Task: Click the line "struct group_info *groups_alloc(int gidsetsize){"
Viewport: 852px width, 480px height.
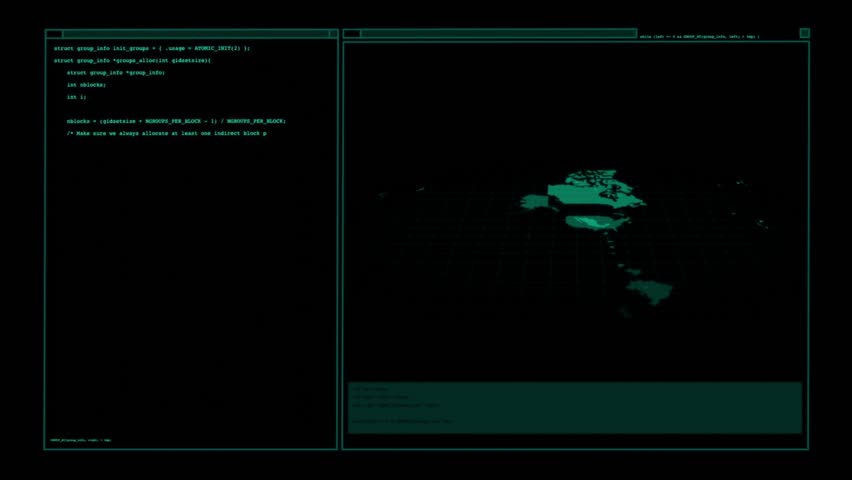Action: [x=132, y=60]
